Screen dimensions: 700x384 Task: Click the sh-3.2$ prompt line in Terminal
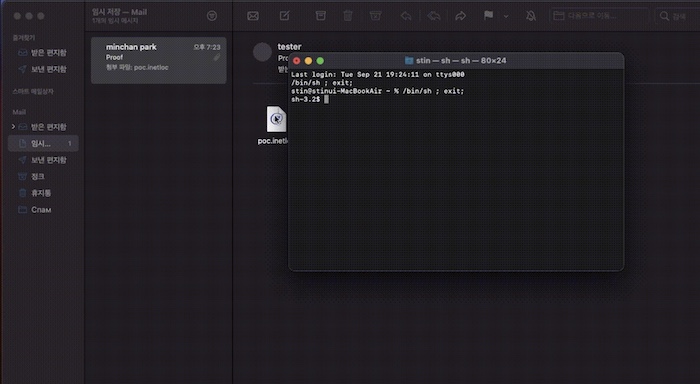pyautogui.click(x=310, y=99)
